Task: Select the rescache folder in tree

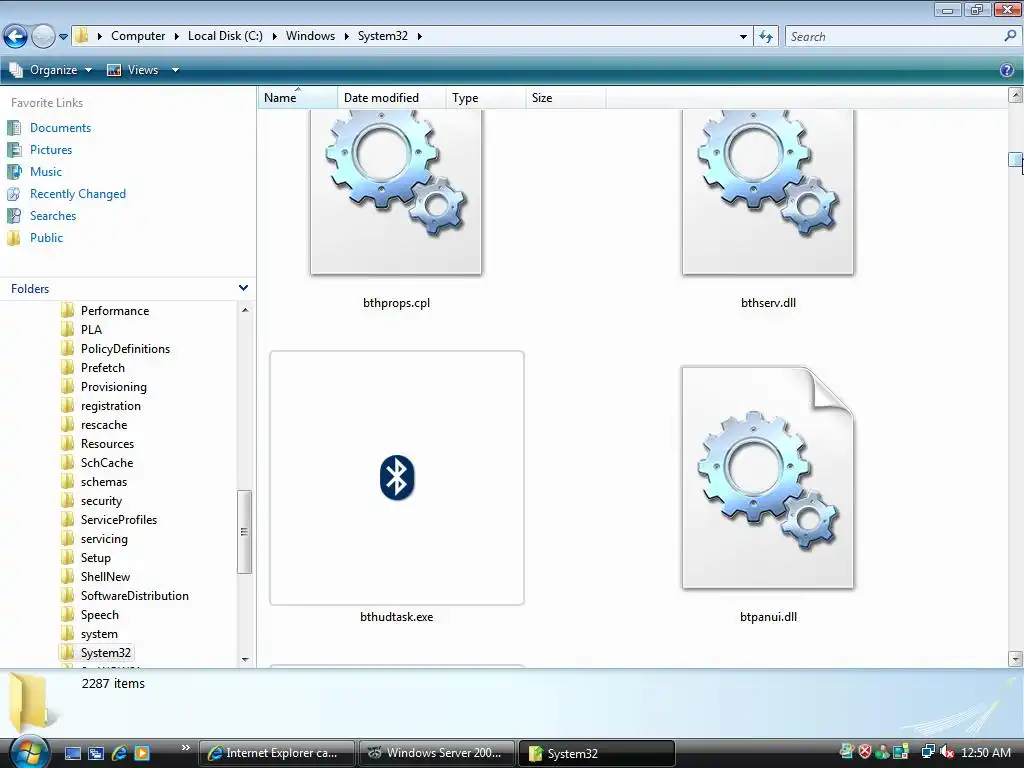Action: 104,424
